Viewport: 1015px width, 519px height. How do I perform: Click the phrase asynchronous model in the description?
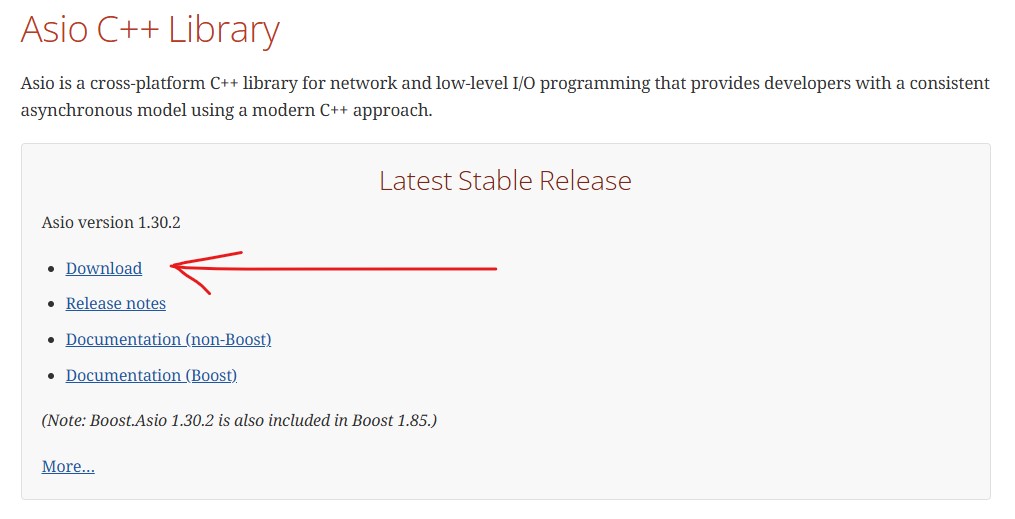click(x=104, y=111)
